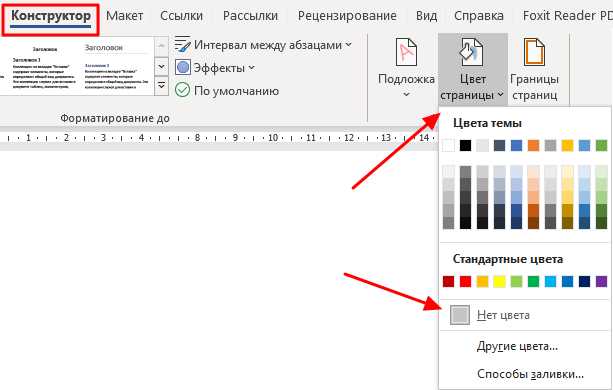
Task: Click the Эффекты circle icon
Action: coord(183,68)
